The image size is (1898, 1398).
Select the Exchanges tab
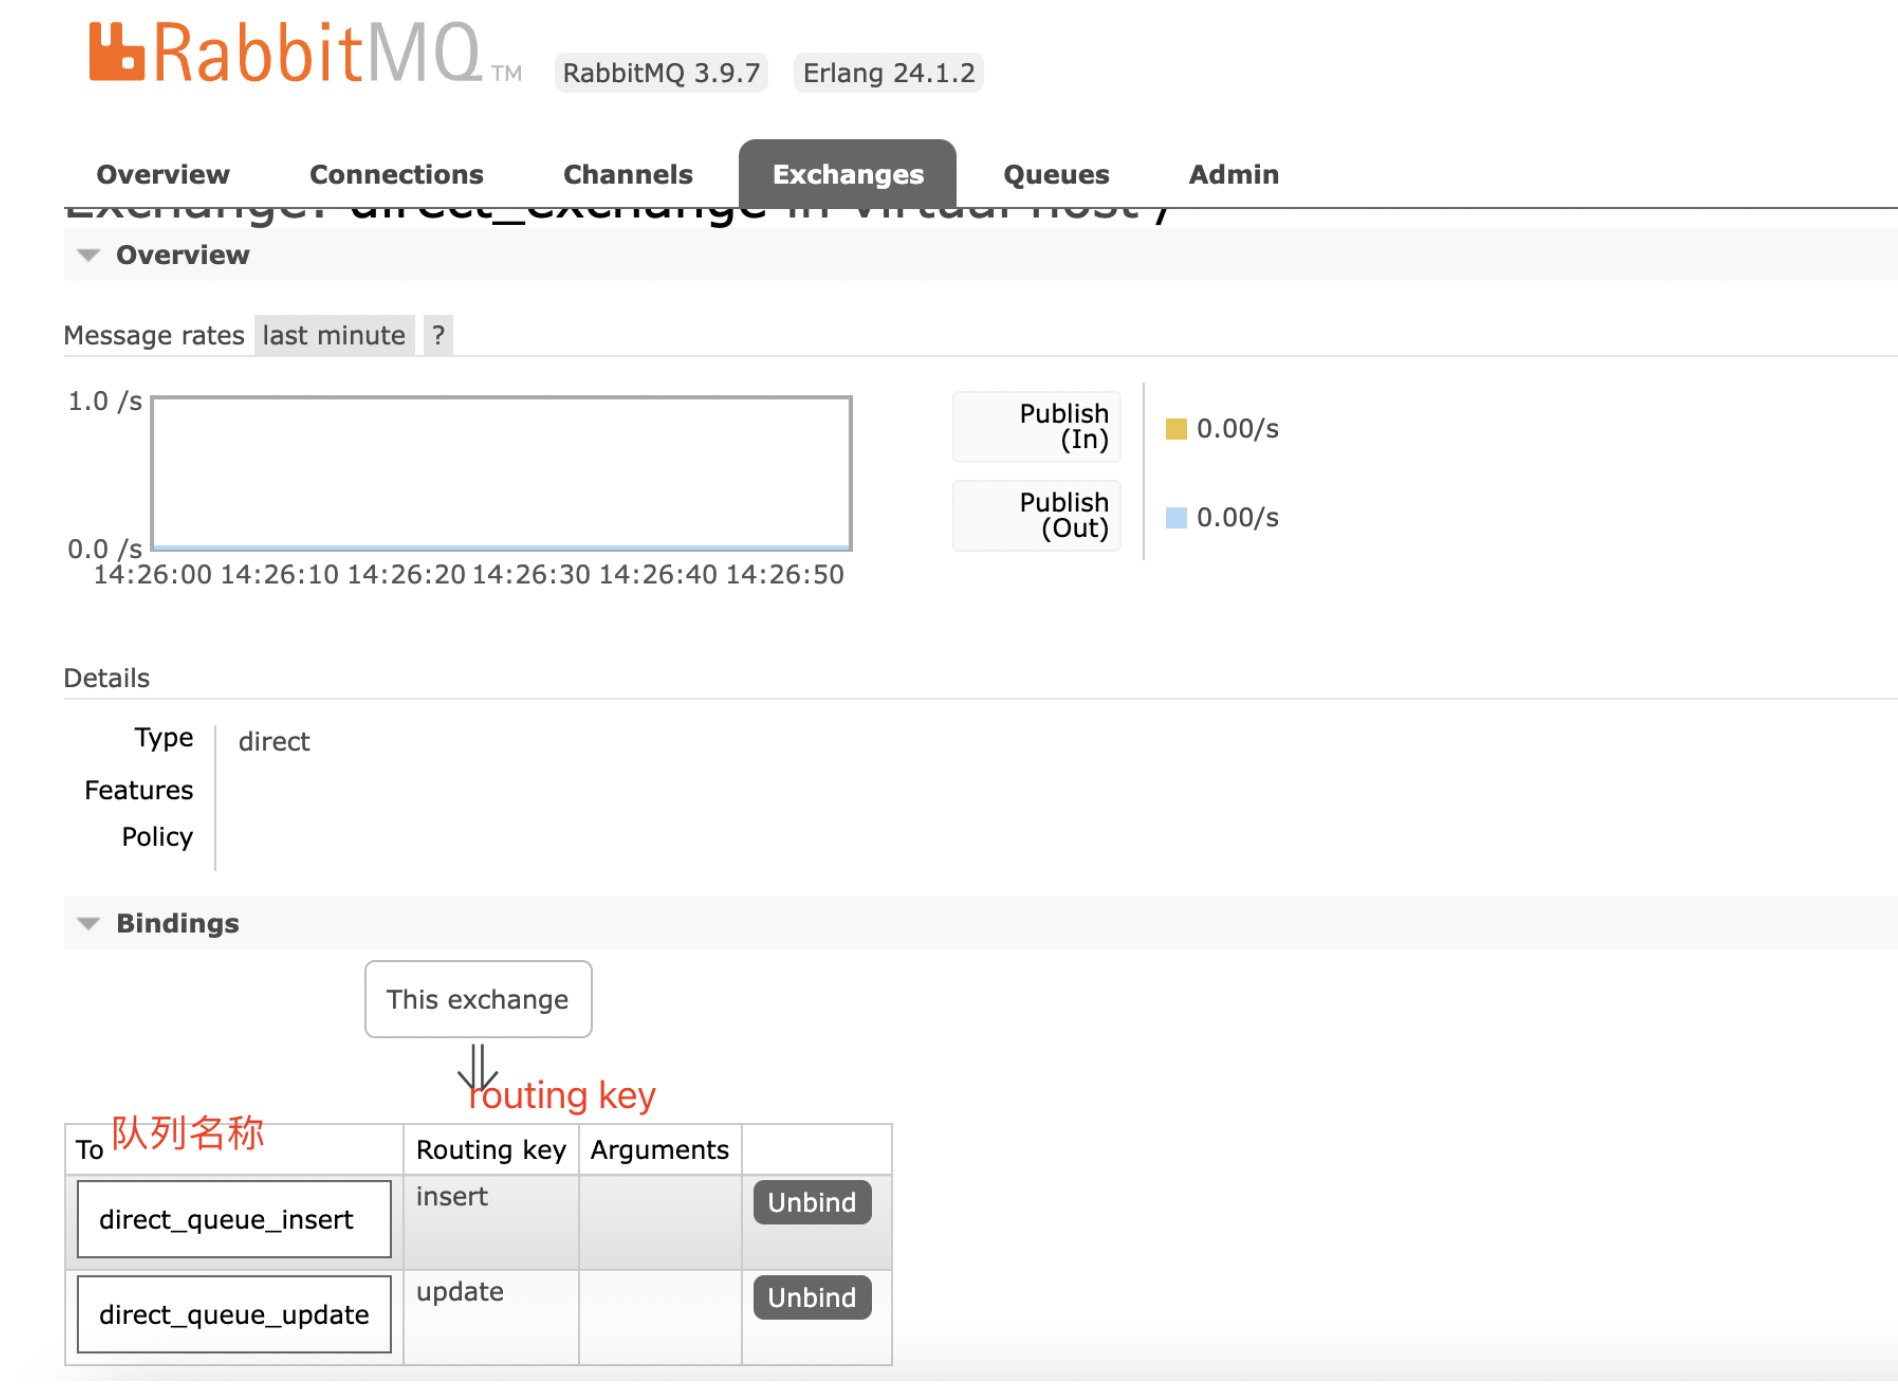(x=847, y=174)
